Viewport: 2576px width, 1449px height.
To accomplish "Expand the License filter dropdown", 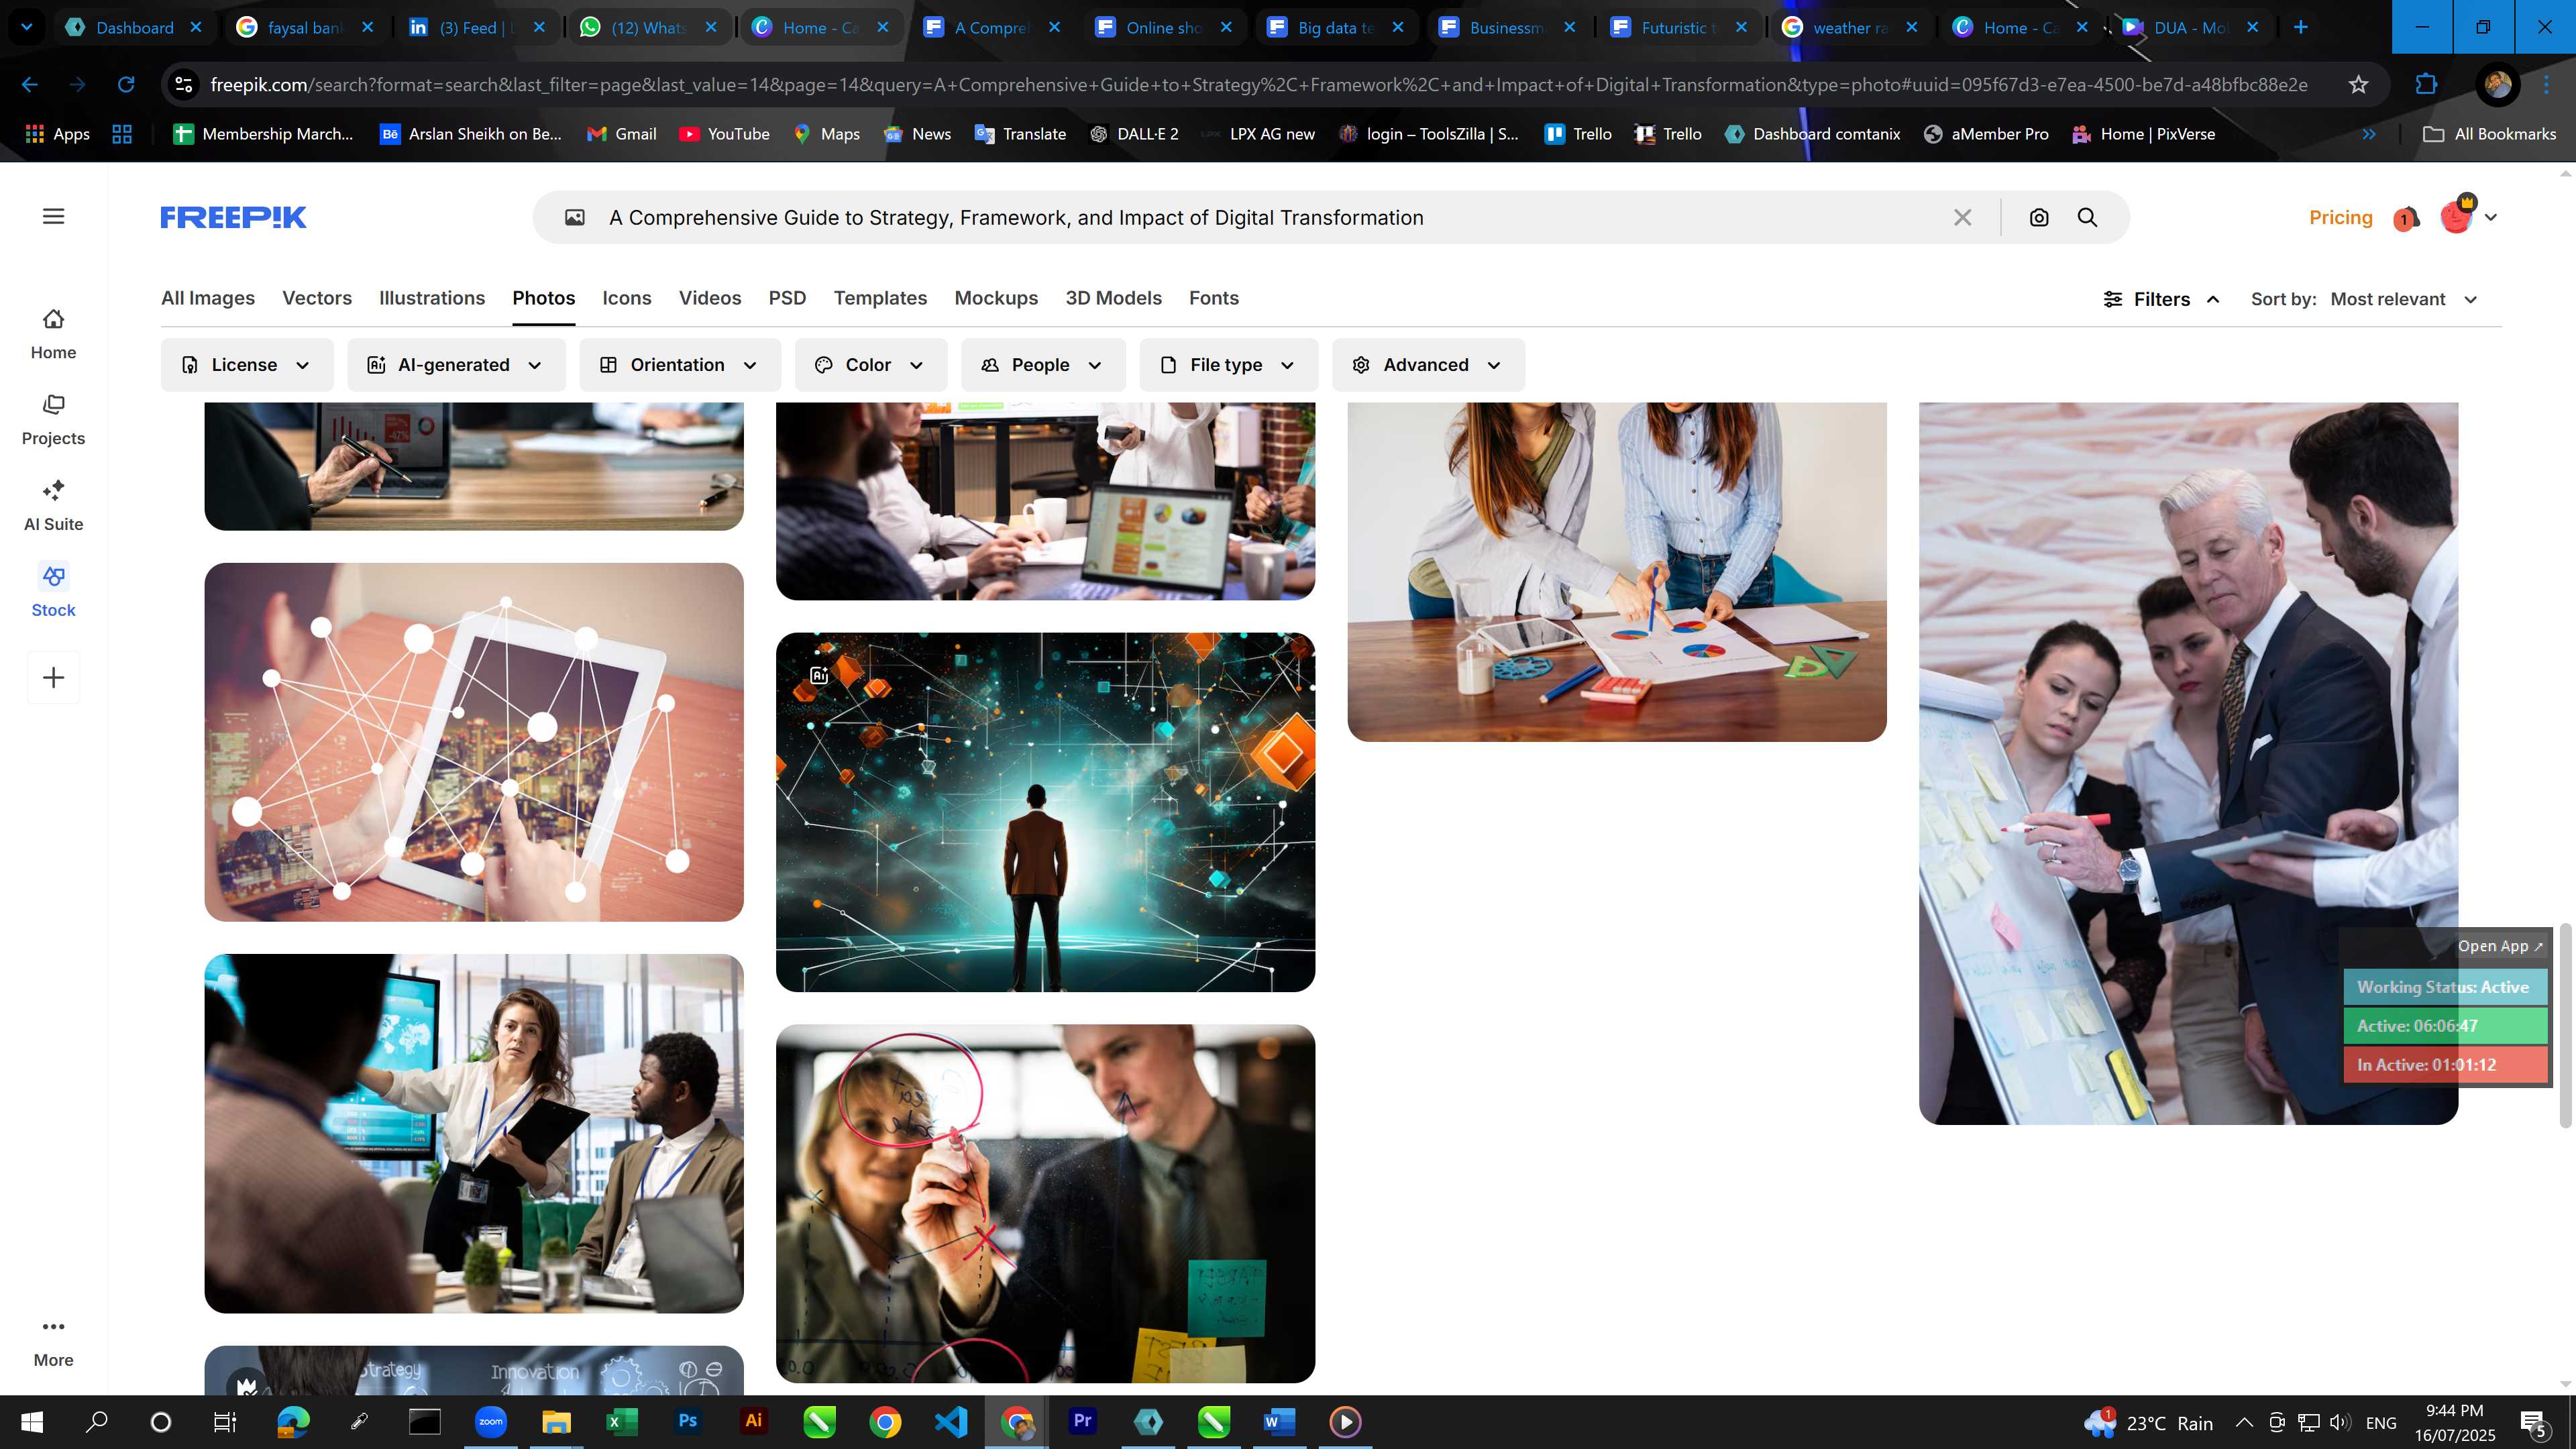I will [x=246, y=365].
